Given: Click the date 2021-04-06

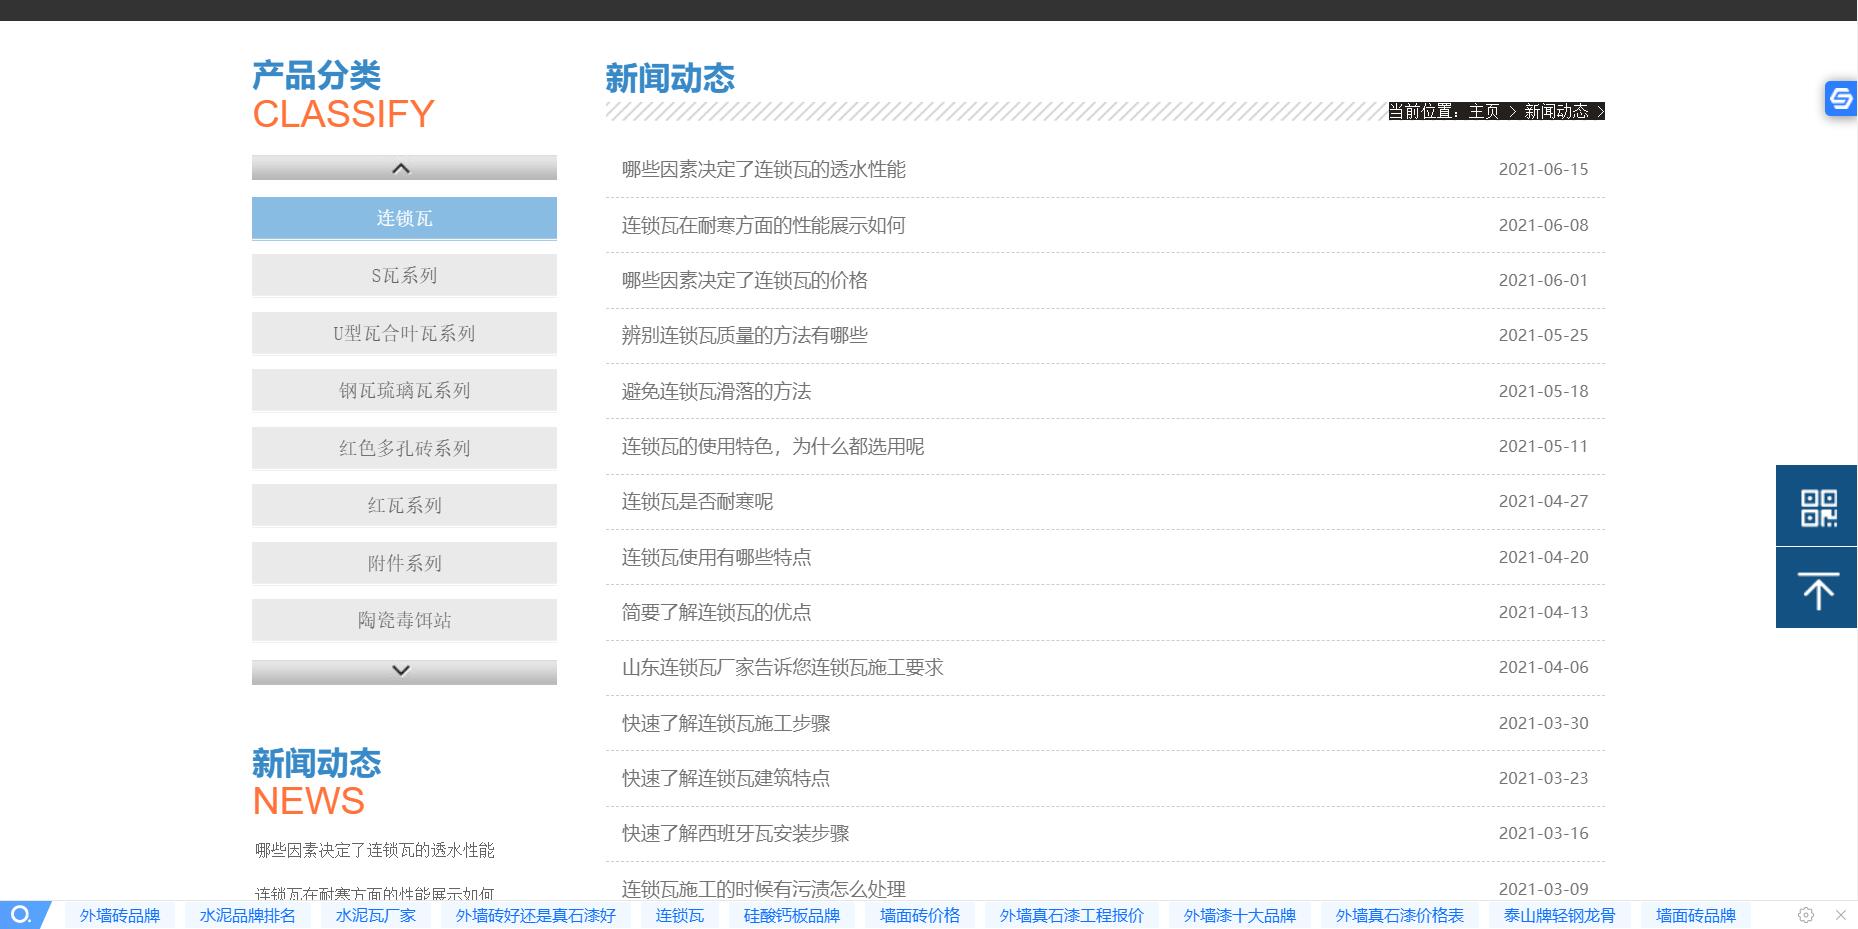Looking at the screenshot, I should 1543,667.
